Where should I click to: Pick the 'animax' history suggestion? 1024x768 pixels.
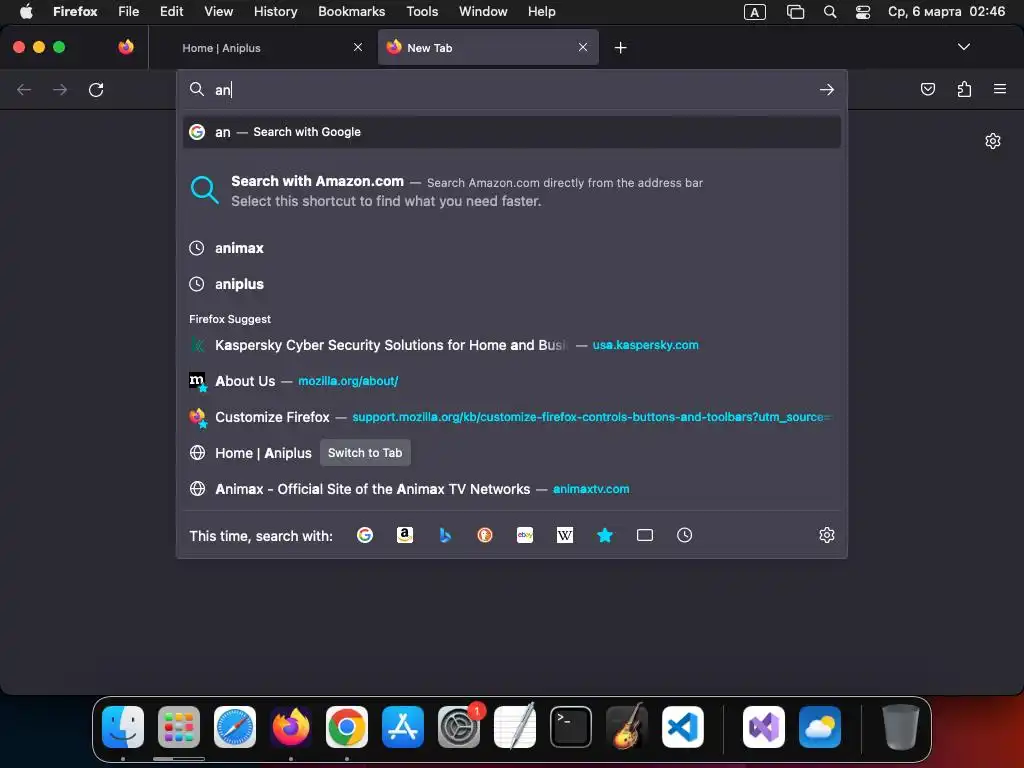coord(512,248)
